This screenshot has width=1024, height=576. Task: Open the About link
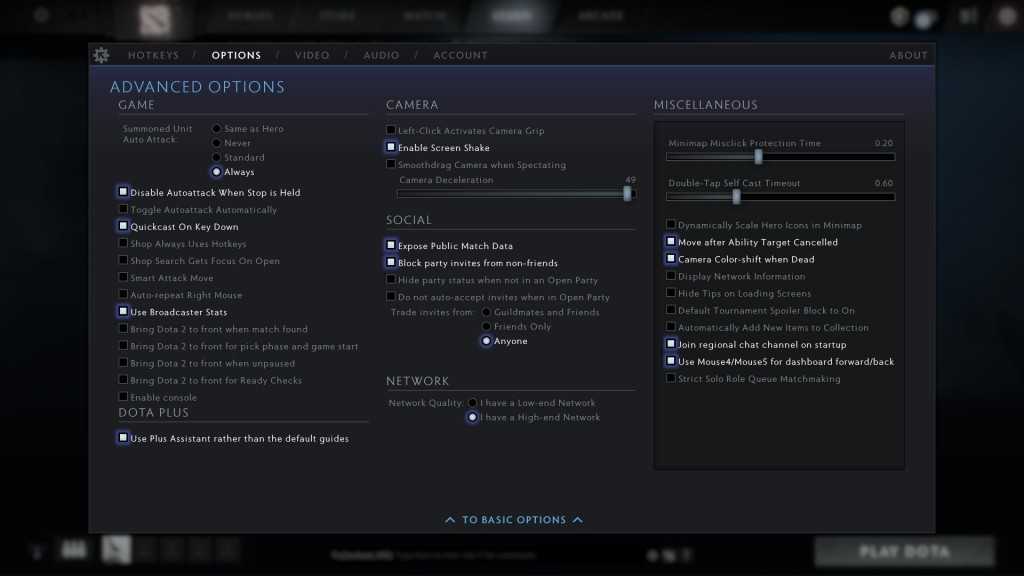[x=908, y=55]
